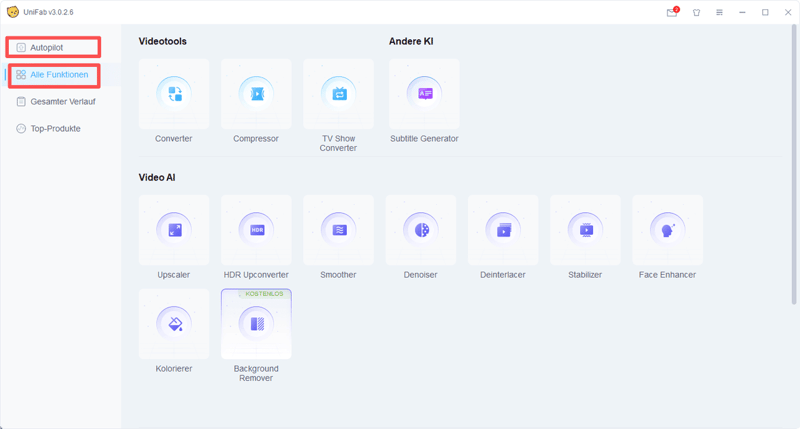Open the Compressor tool
This screenshot has width=800, height=429.
click(x=256, y=94)
